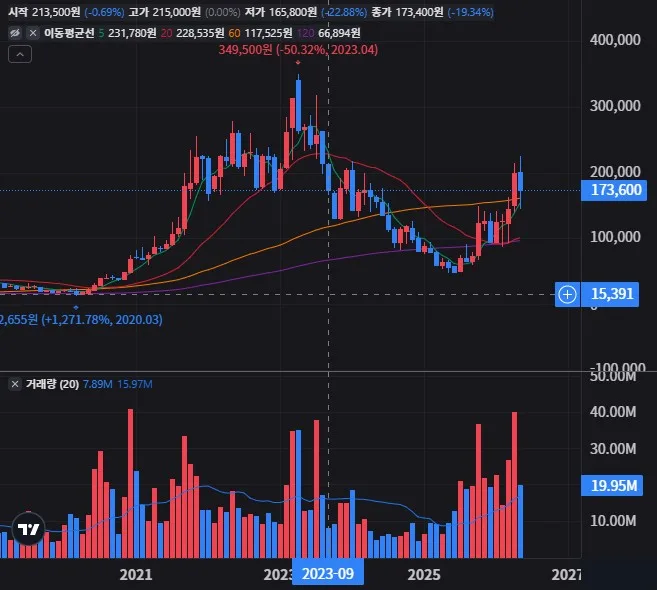Click the 10.00M volume axis label
The width and height of the screenshot is (657, 590).
(613, 521)
